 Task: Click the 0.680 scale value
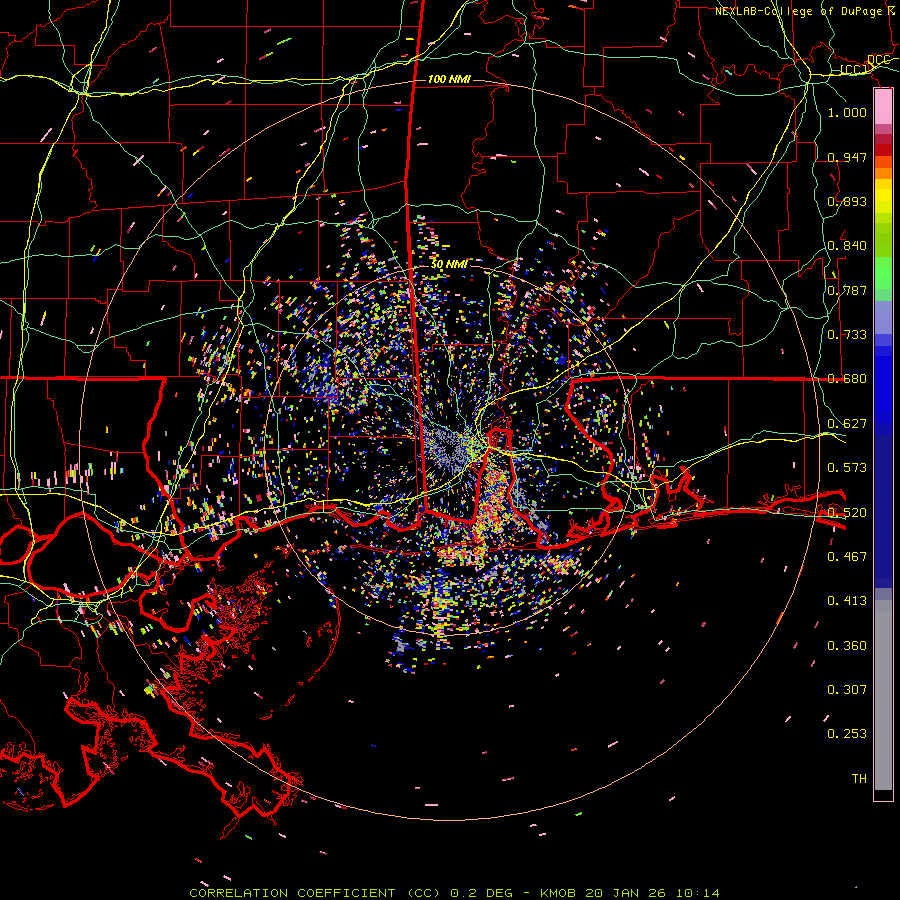847,379
